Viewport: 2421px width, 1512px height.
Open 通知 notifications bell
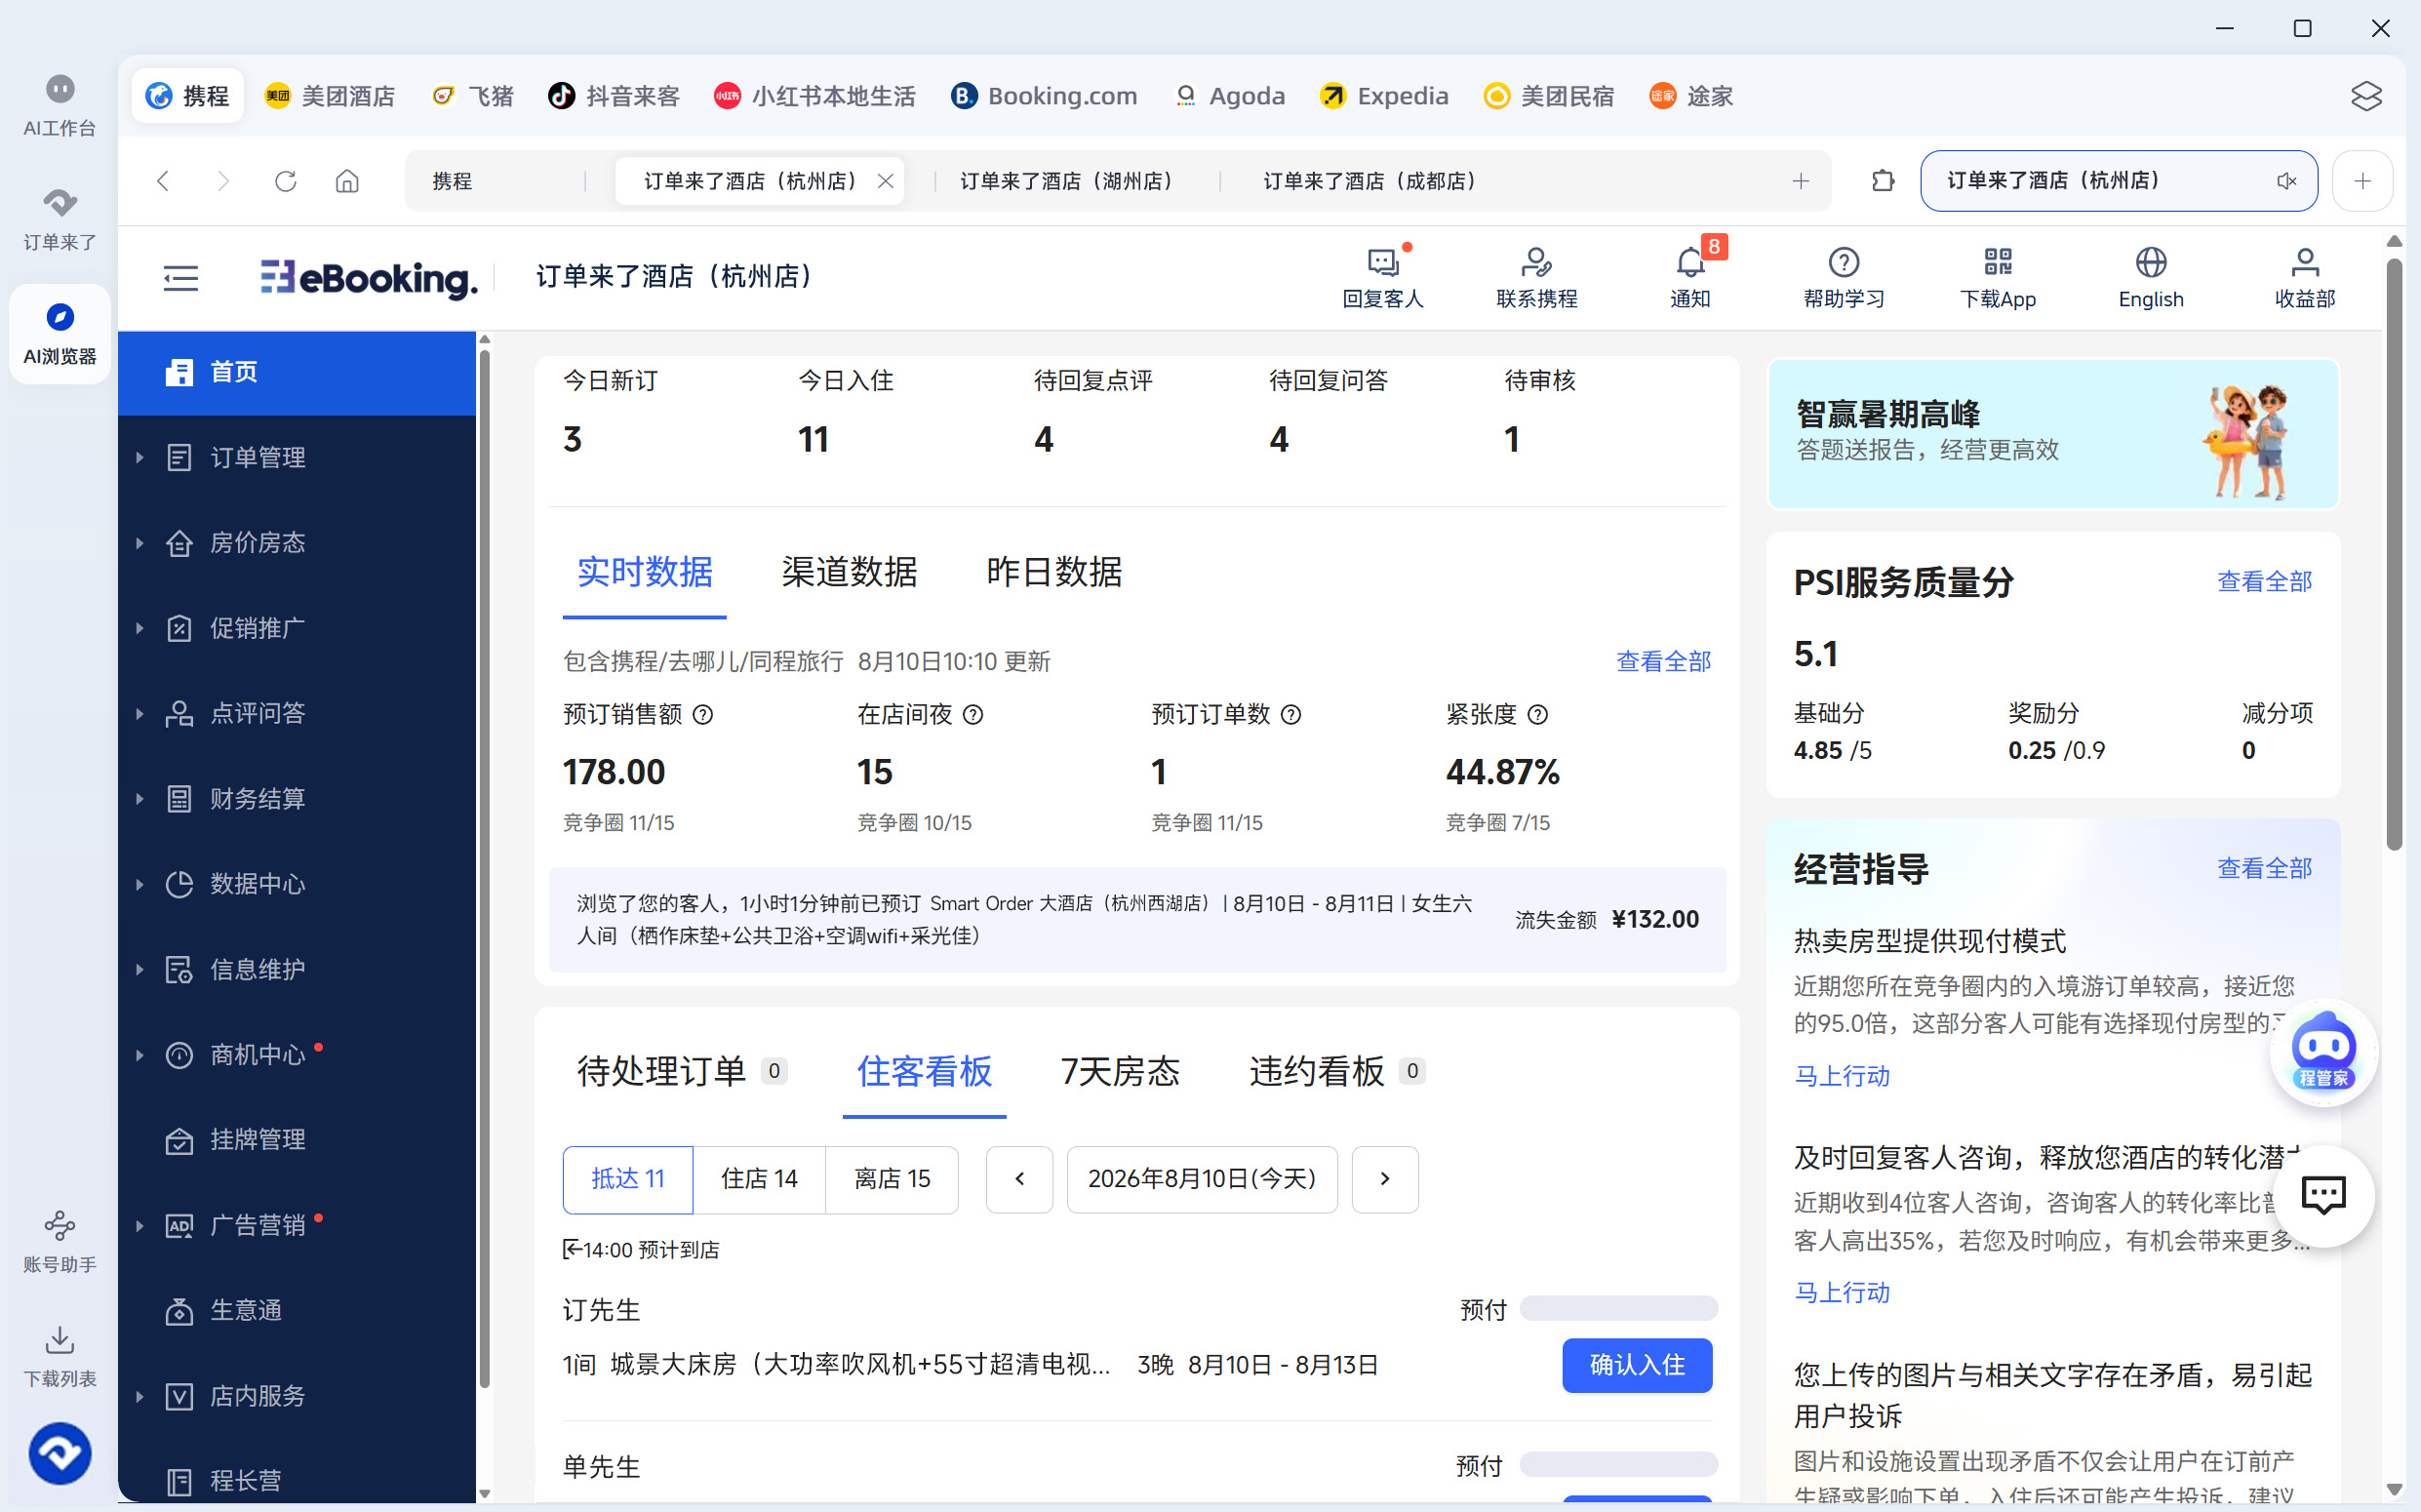1690,277
